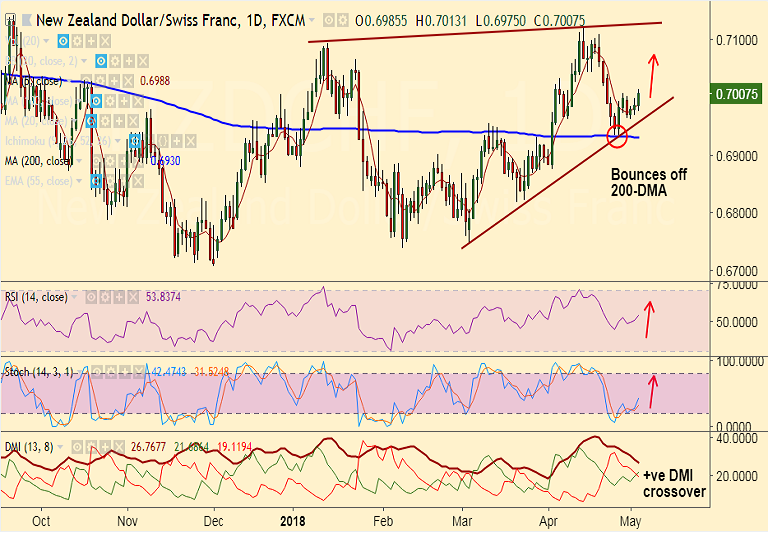Click the 2018 label on the time axis
Screen dimensions: 768x533
pyautogui.click(x=293, y=521)
